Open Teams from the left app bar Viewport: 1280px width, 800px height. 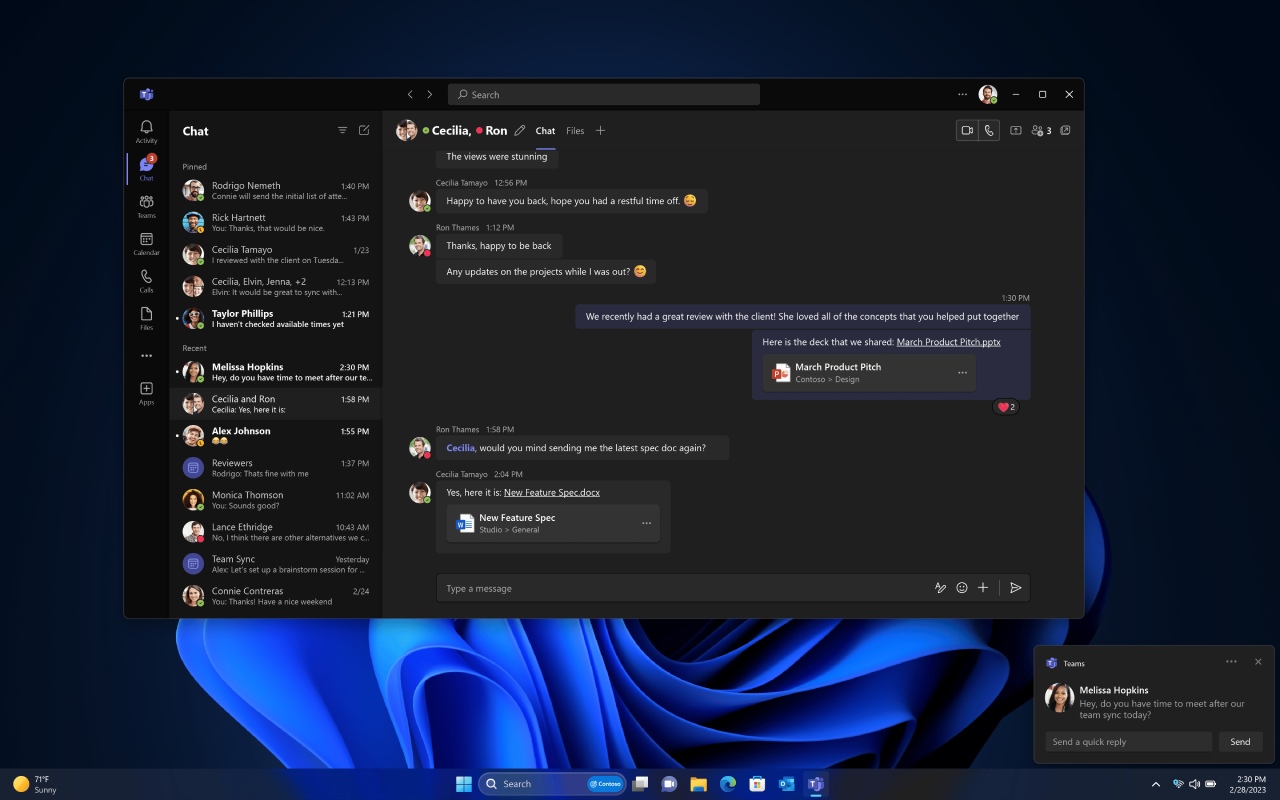(146, 206)
